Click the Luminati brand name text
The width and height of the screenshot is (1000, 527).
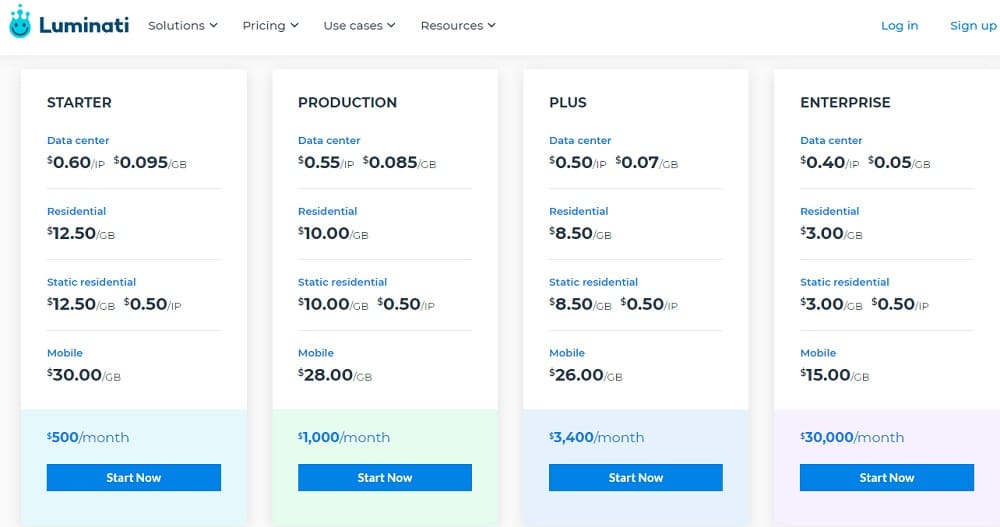pos(84,26)
